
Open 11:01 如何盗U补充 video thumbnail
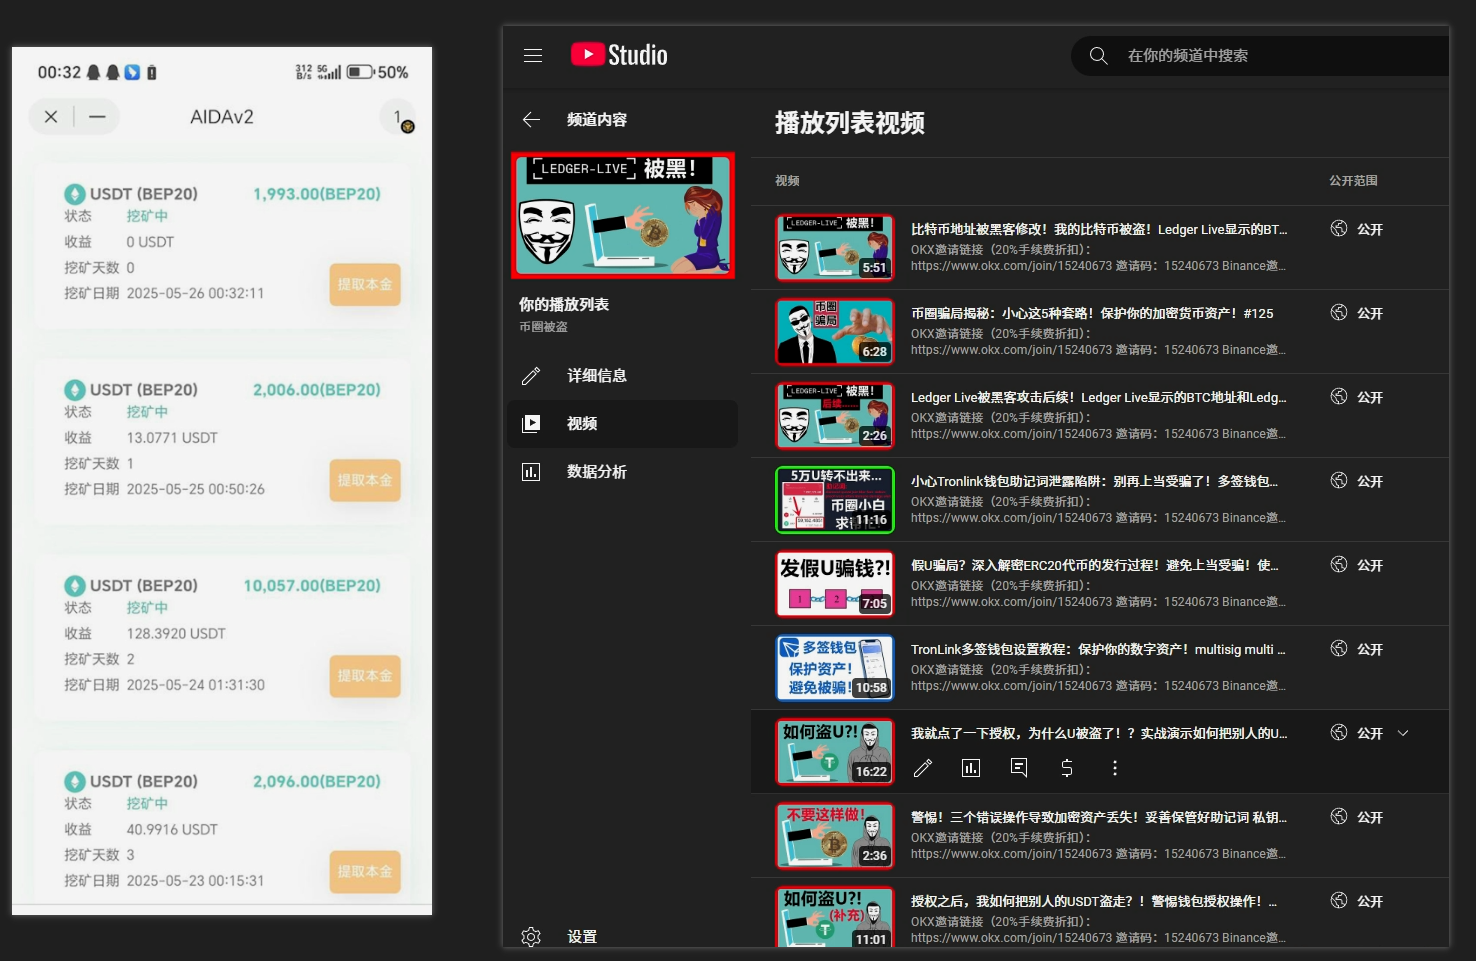[835, 916]
